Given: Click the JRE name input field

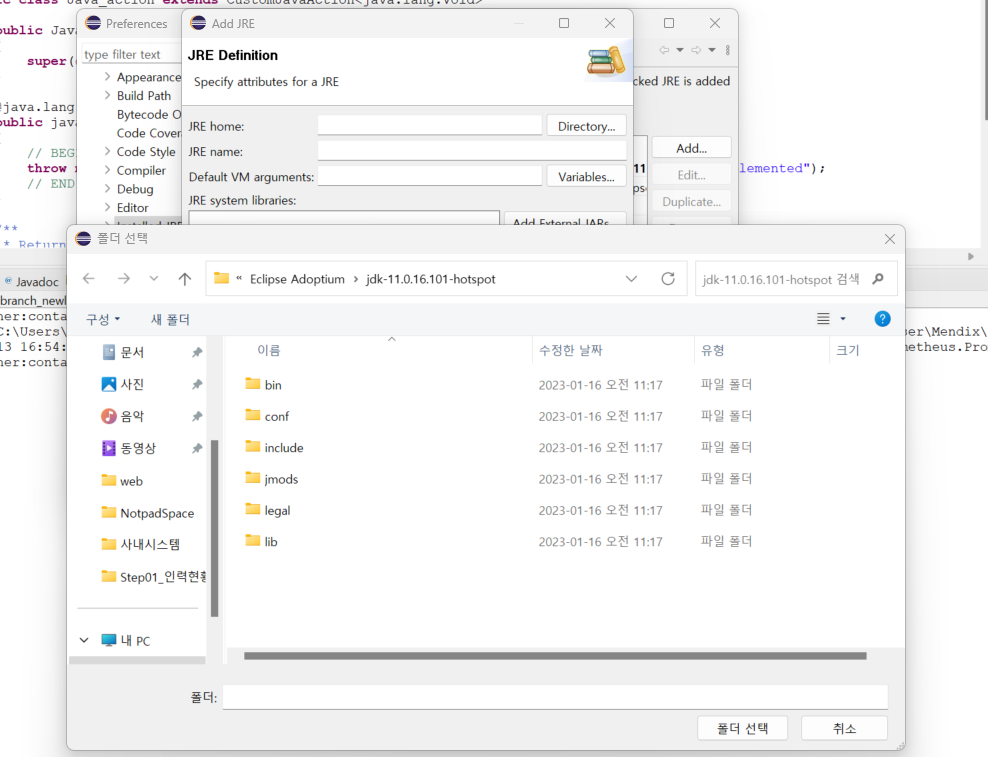Looking at the screenshot, I should 472,151.
